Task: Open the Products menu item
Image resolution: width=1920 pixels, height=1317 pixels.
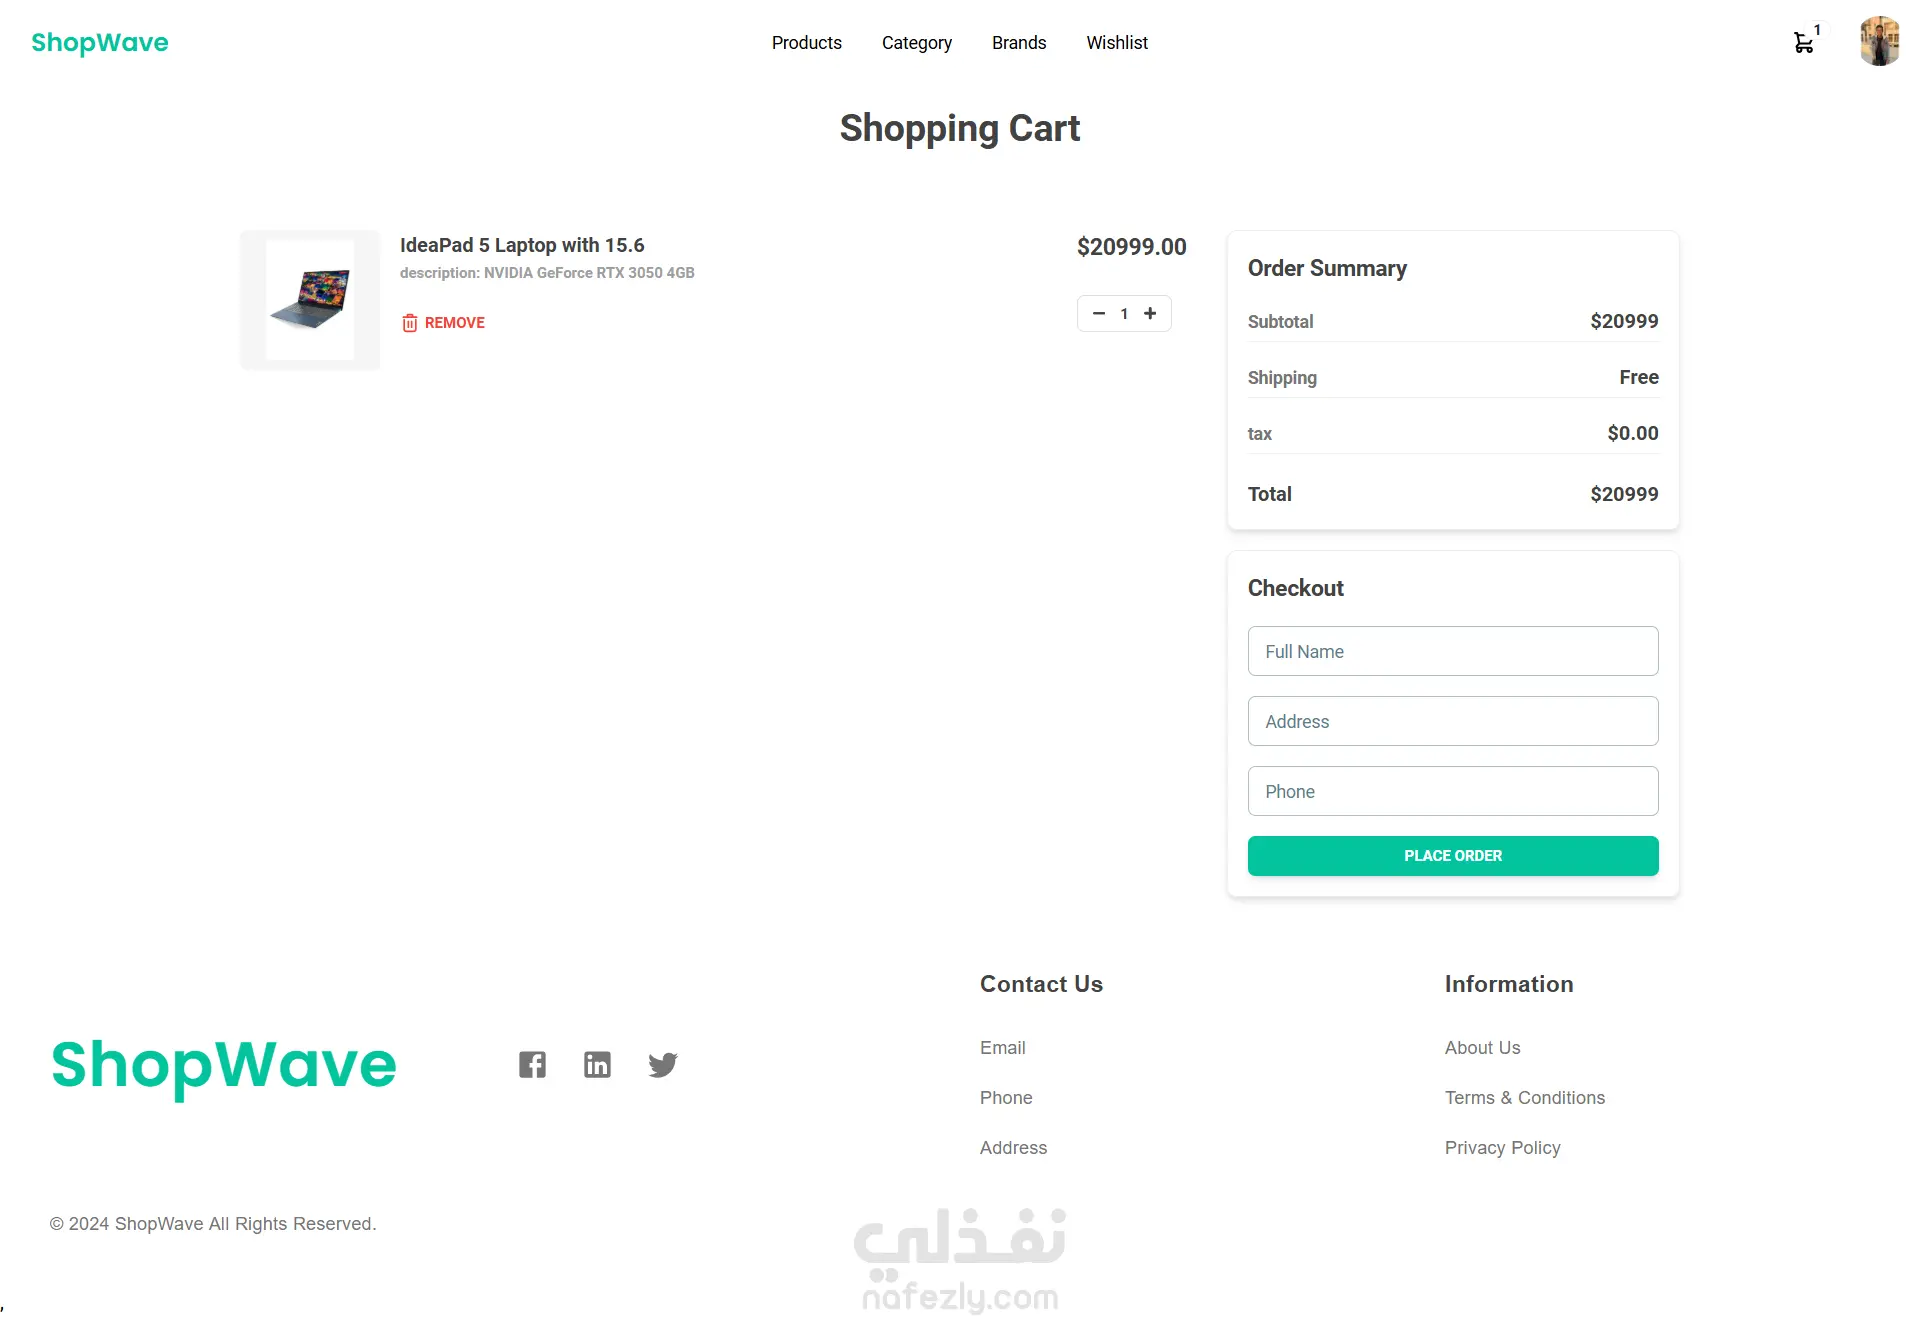Action: [806, 43]
